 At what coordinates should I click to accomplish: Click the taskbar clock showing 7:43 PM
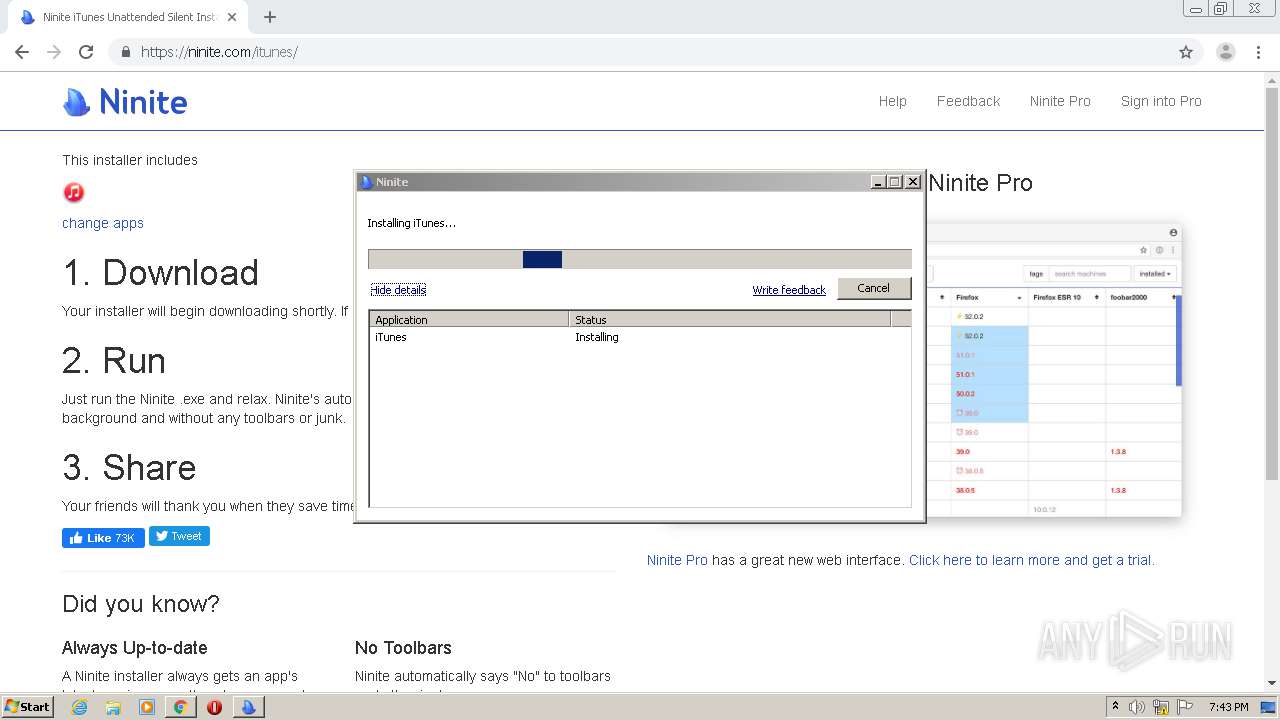click(1228, 707)
